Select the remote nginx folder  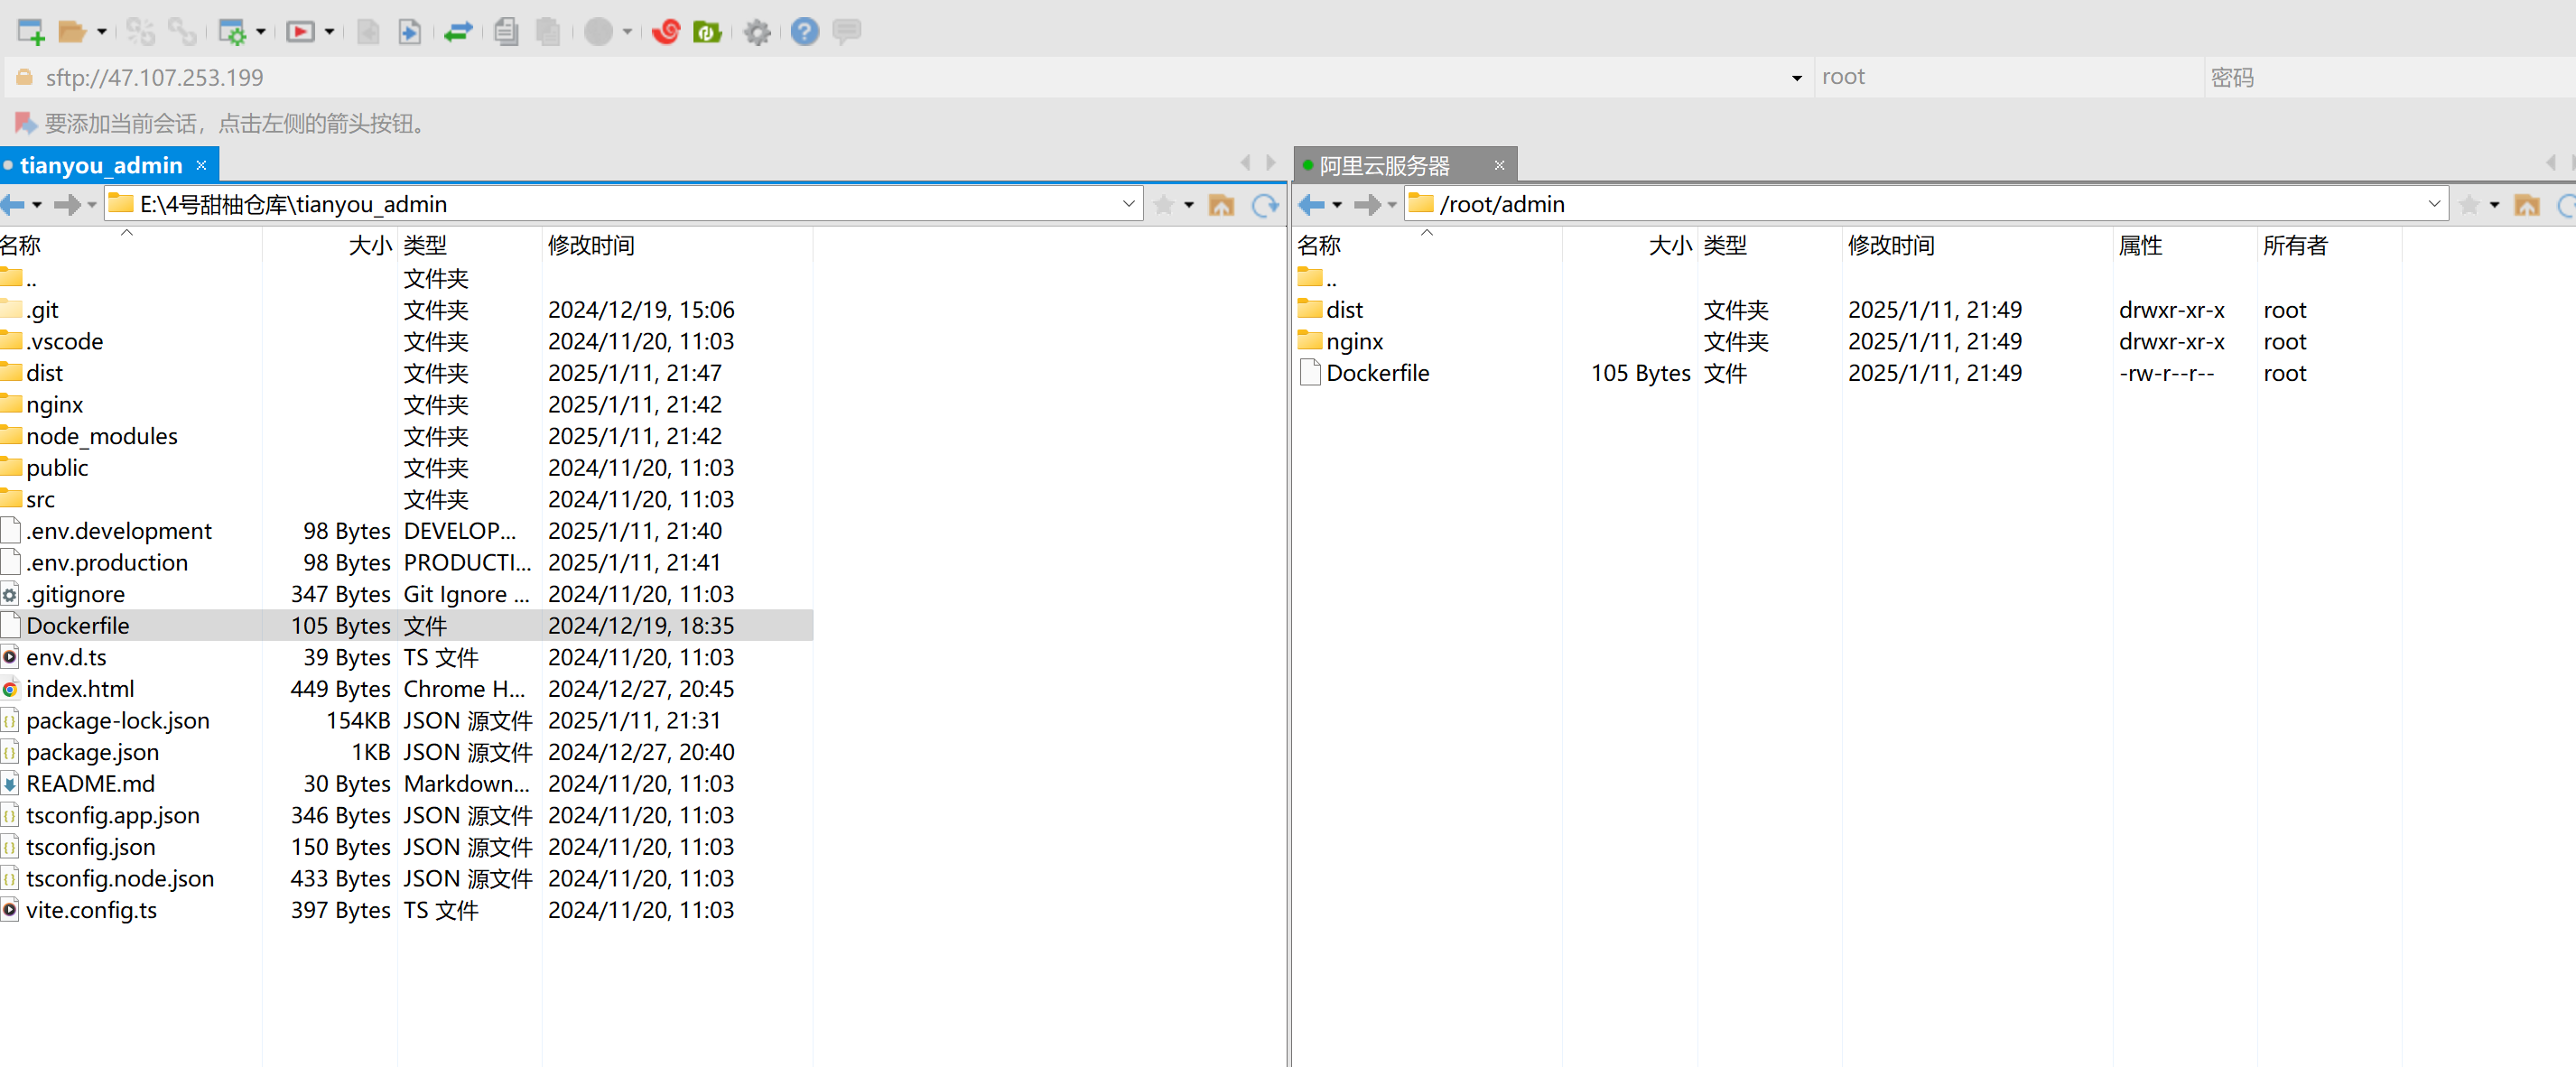pyautogui.click(x=1354, y=342)
